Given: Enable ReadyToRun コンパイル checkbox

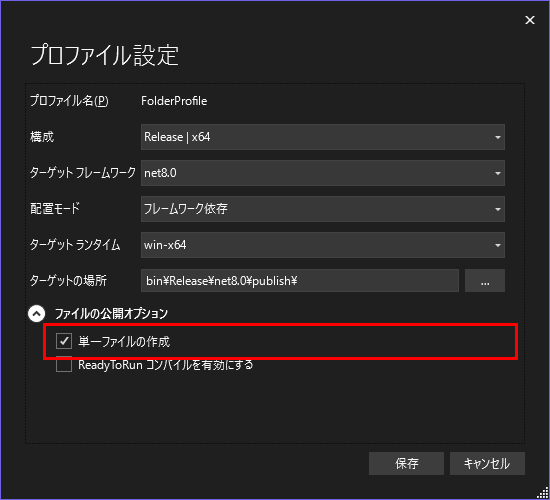Looking at the screenshot, I should pos(64,365).
